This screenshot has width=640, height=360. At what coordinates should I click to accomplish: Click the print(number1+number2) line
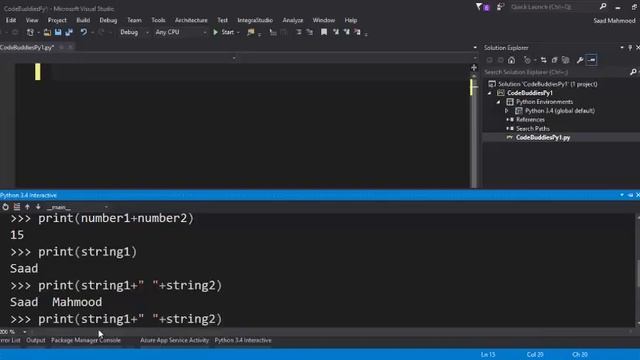(x=102, y=218)
